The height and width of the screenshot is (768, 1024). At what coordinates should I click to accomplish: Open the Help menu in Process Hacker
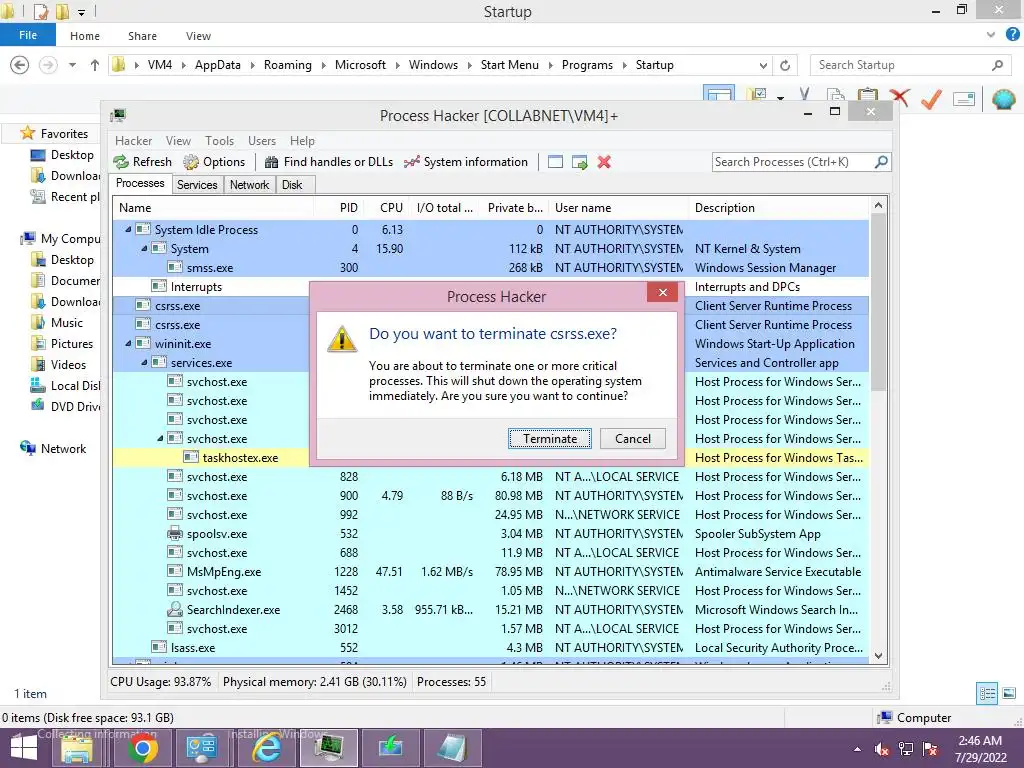click(x=302, y=140)
